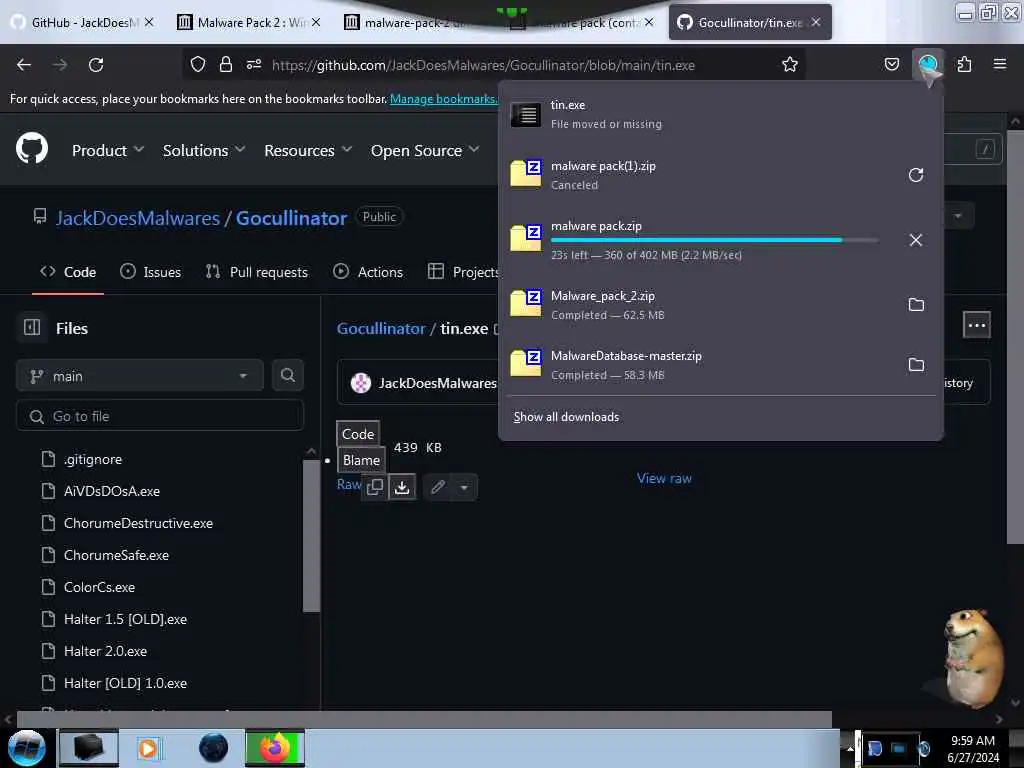The height and width of the screenshot is (768, 1024).
Task: Click the Raw button
Action: click(349, 484)
